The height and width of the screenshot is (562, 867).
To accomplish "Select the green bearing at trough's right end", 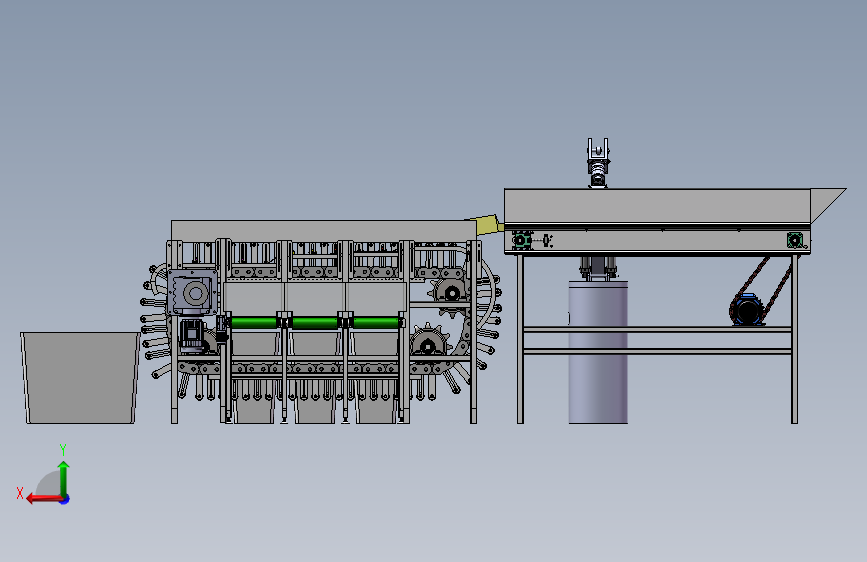I will 795,241.
